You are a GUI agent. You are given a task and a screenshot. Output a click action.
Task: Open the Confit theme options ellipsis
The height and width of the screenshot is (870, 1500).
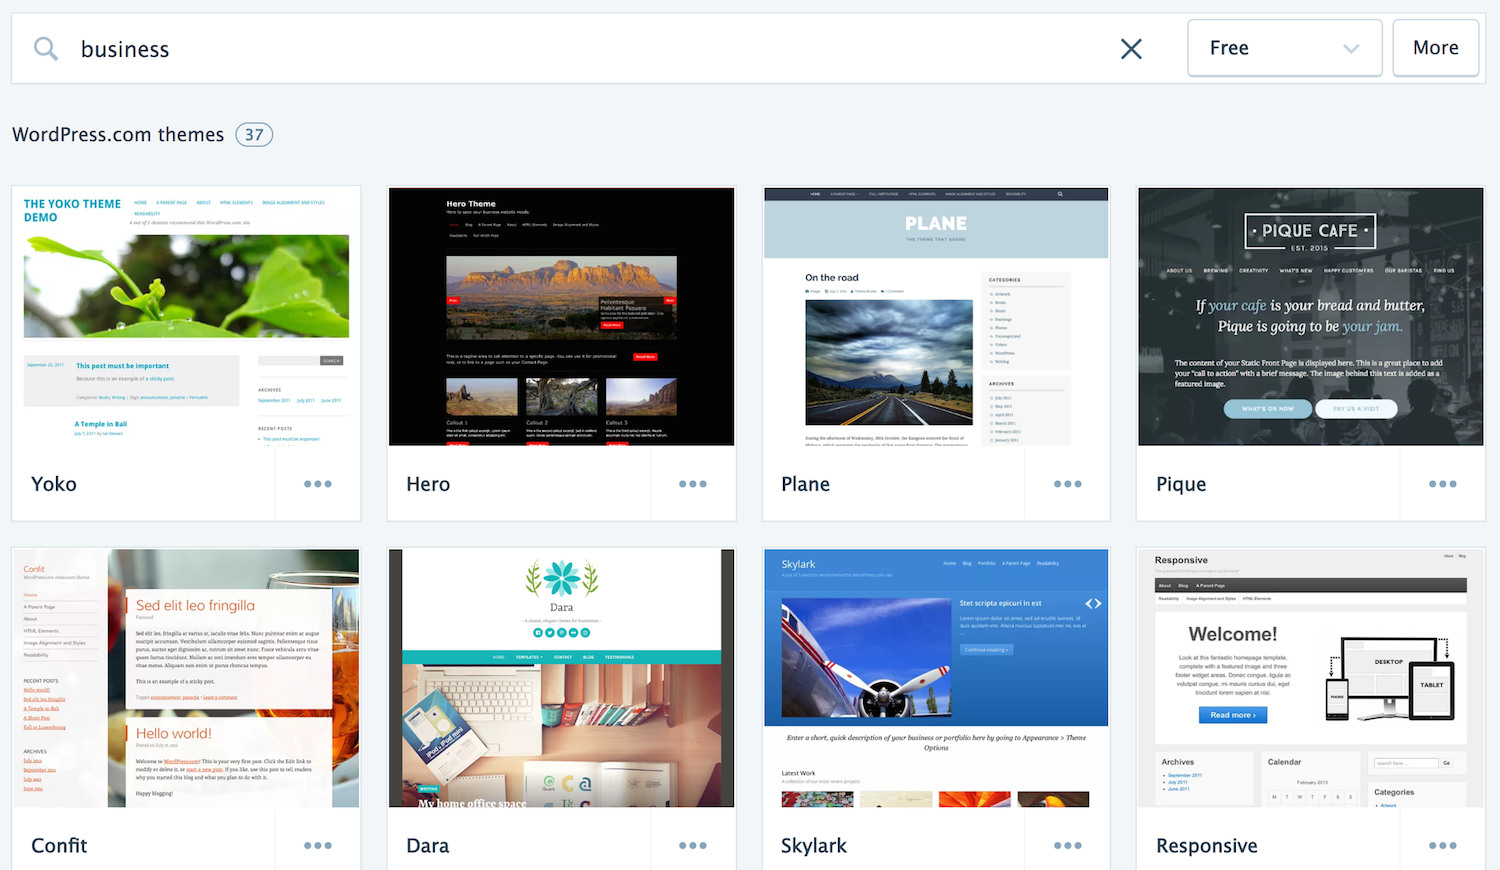point(318,846)
